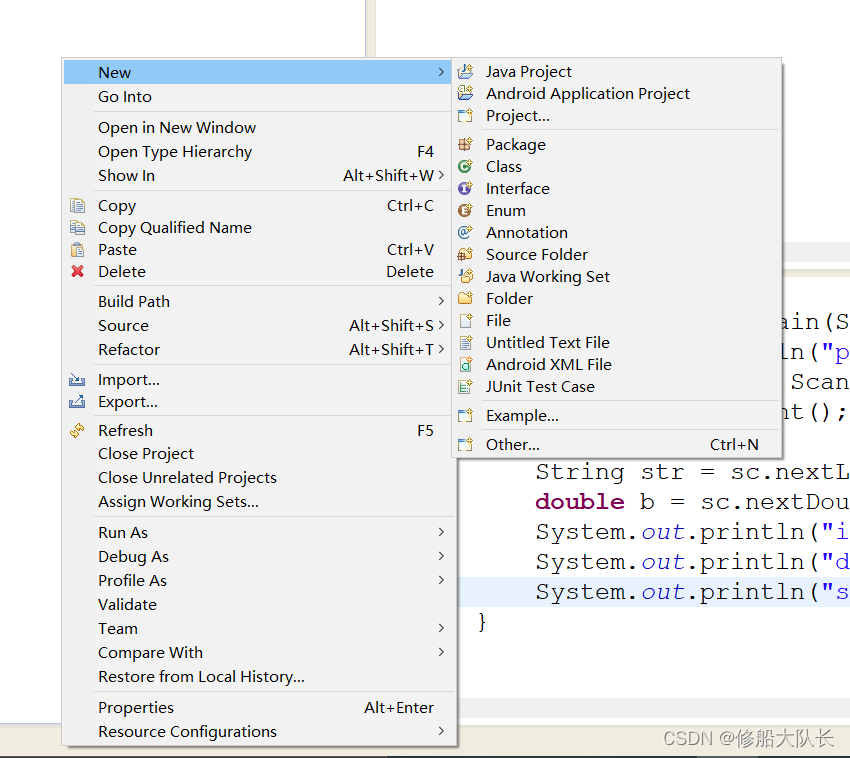
Task: Select Open Type Hierarchy
Action: point(259,152)
